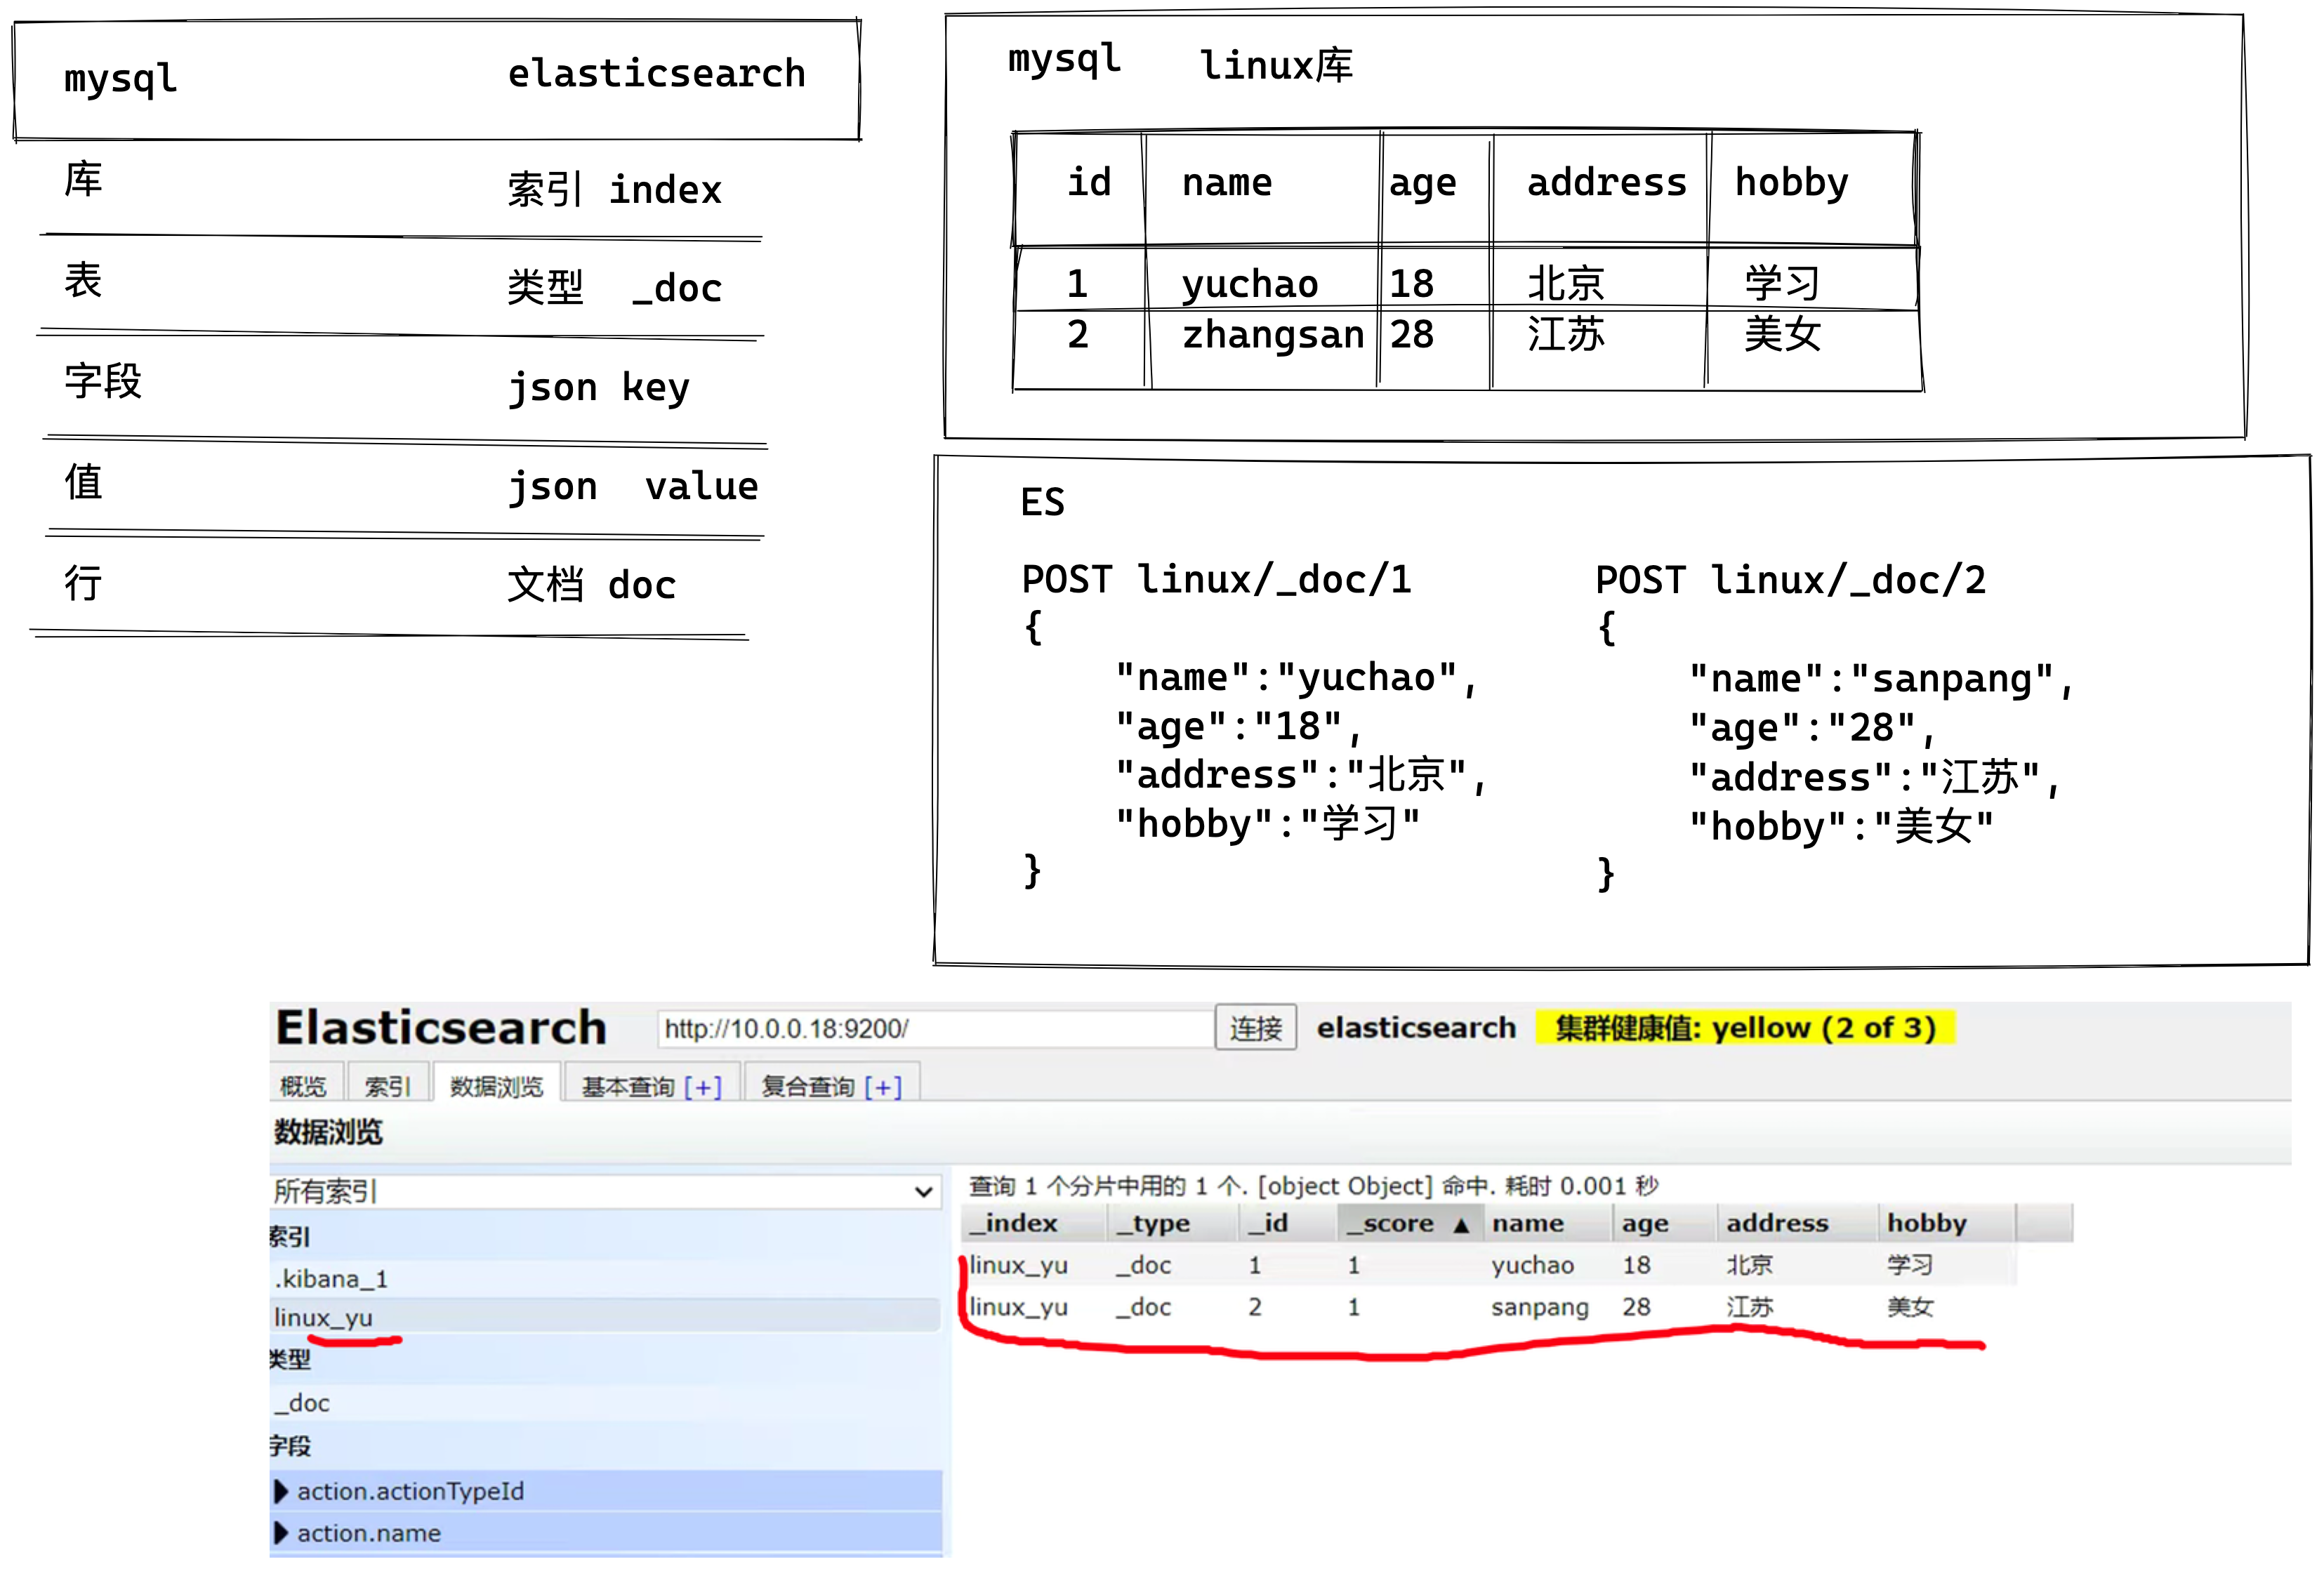Click the address column header
The height and width of the screenshot is (1571, 2324).
(1776, 1223)
